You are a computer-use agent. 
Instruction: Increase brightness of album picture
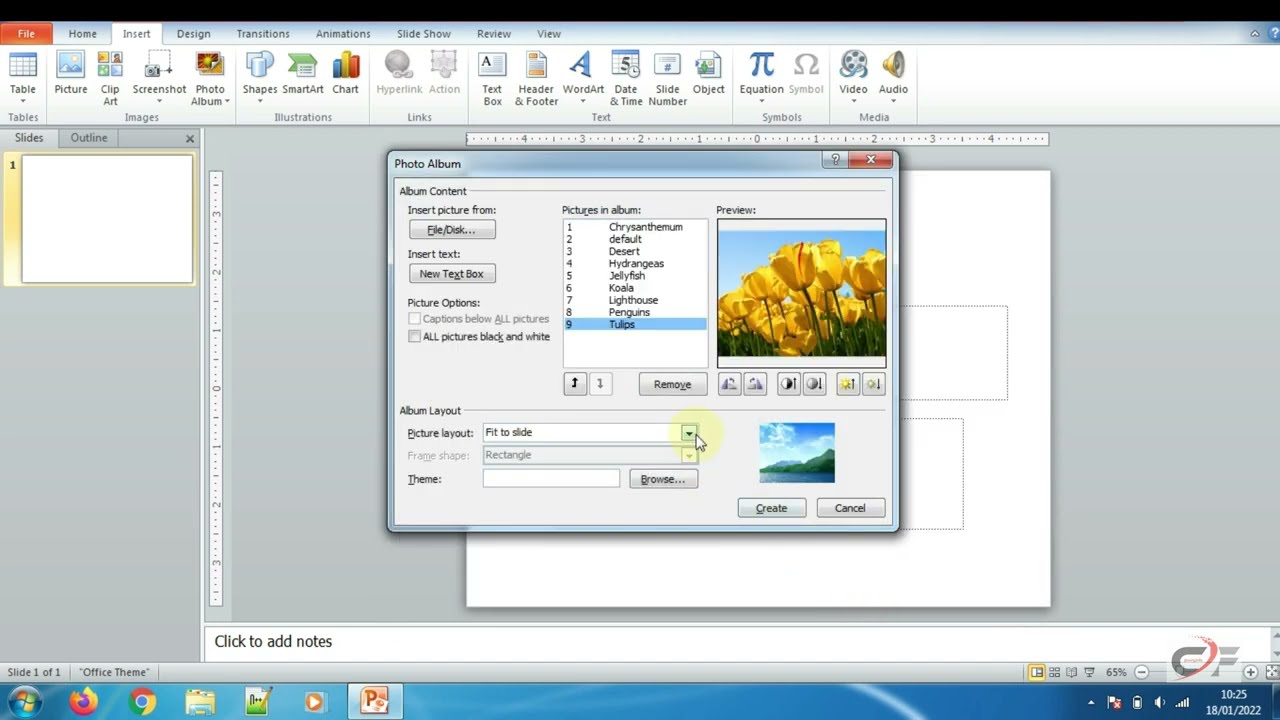tap(848, 384)
